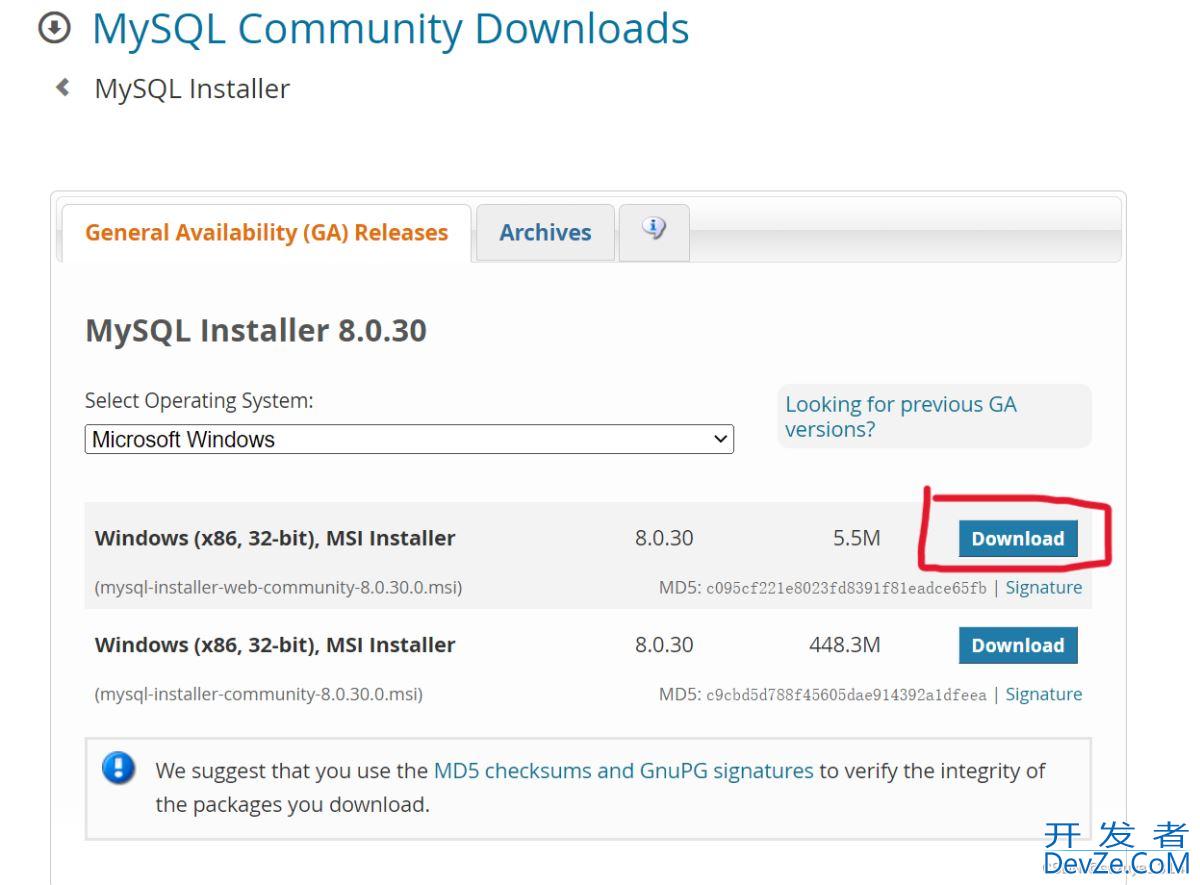Switch to the Archives tab

[x=545, y=233]
